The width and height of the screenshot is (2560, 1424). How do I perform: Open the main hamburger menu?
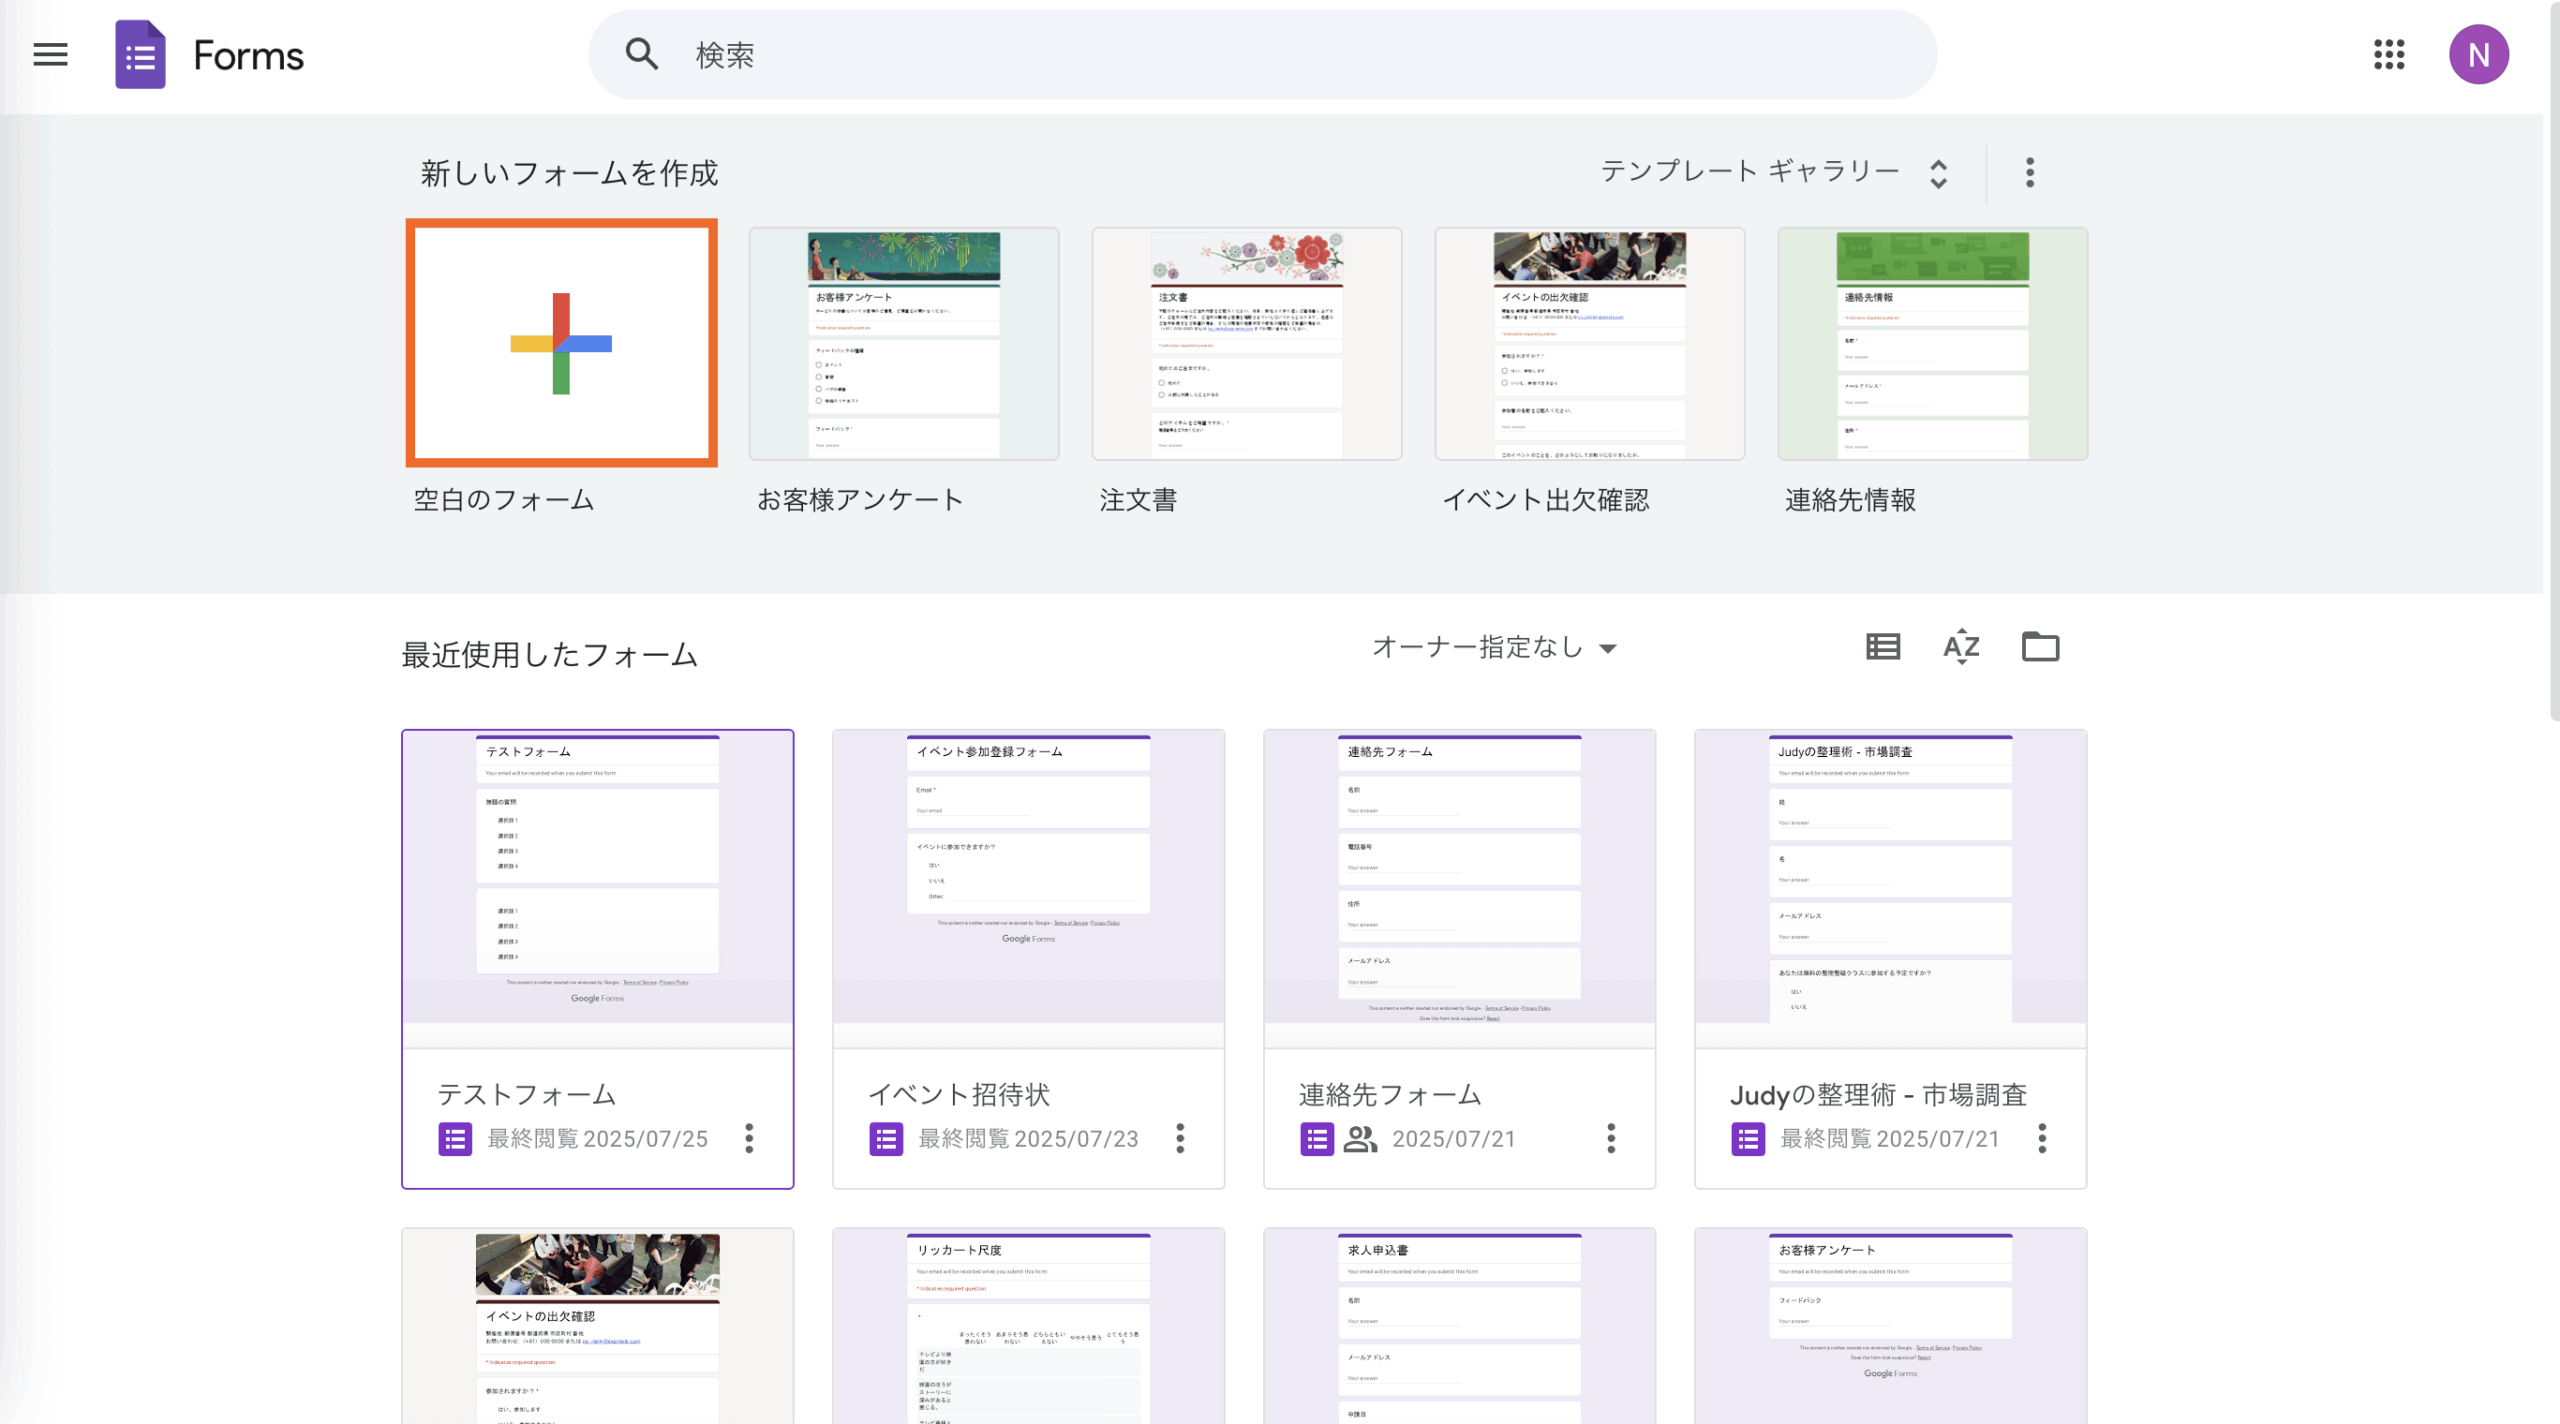click(50, 54)
